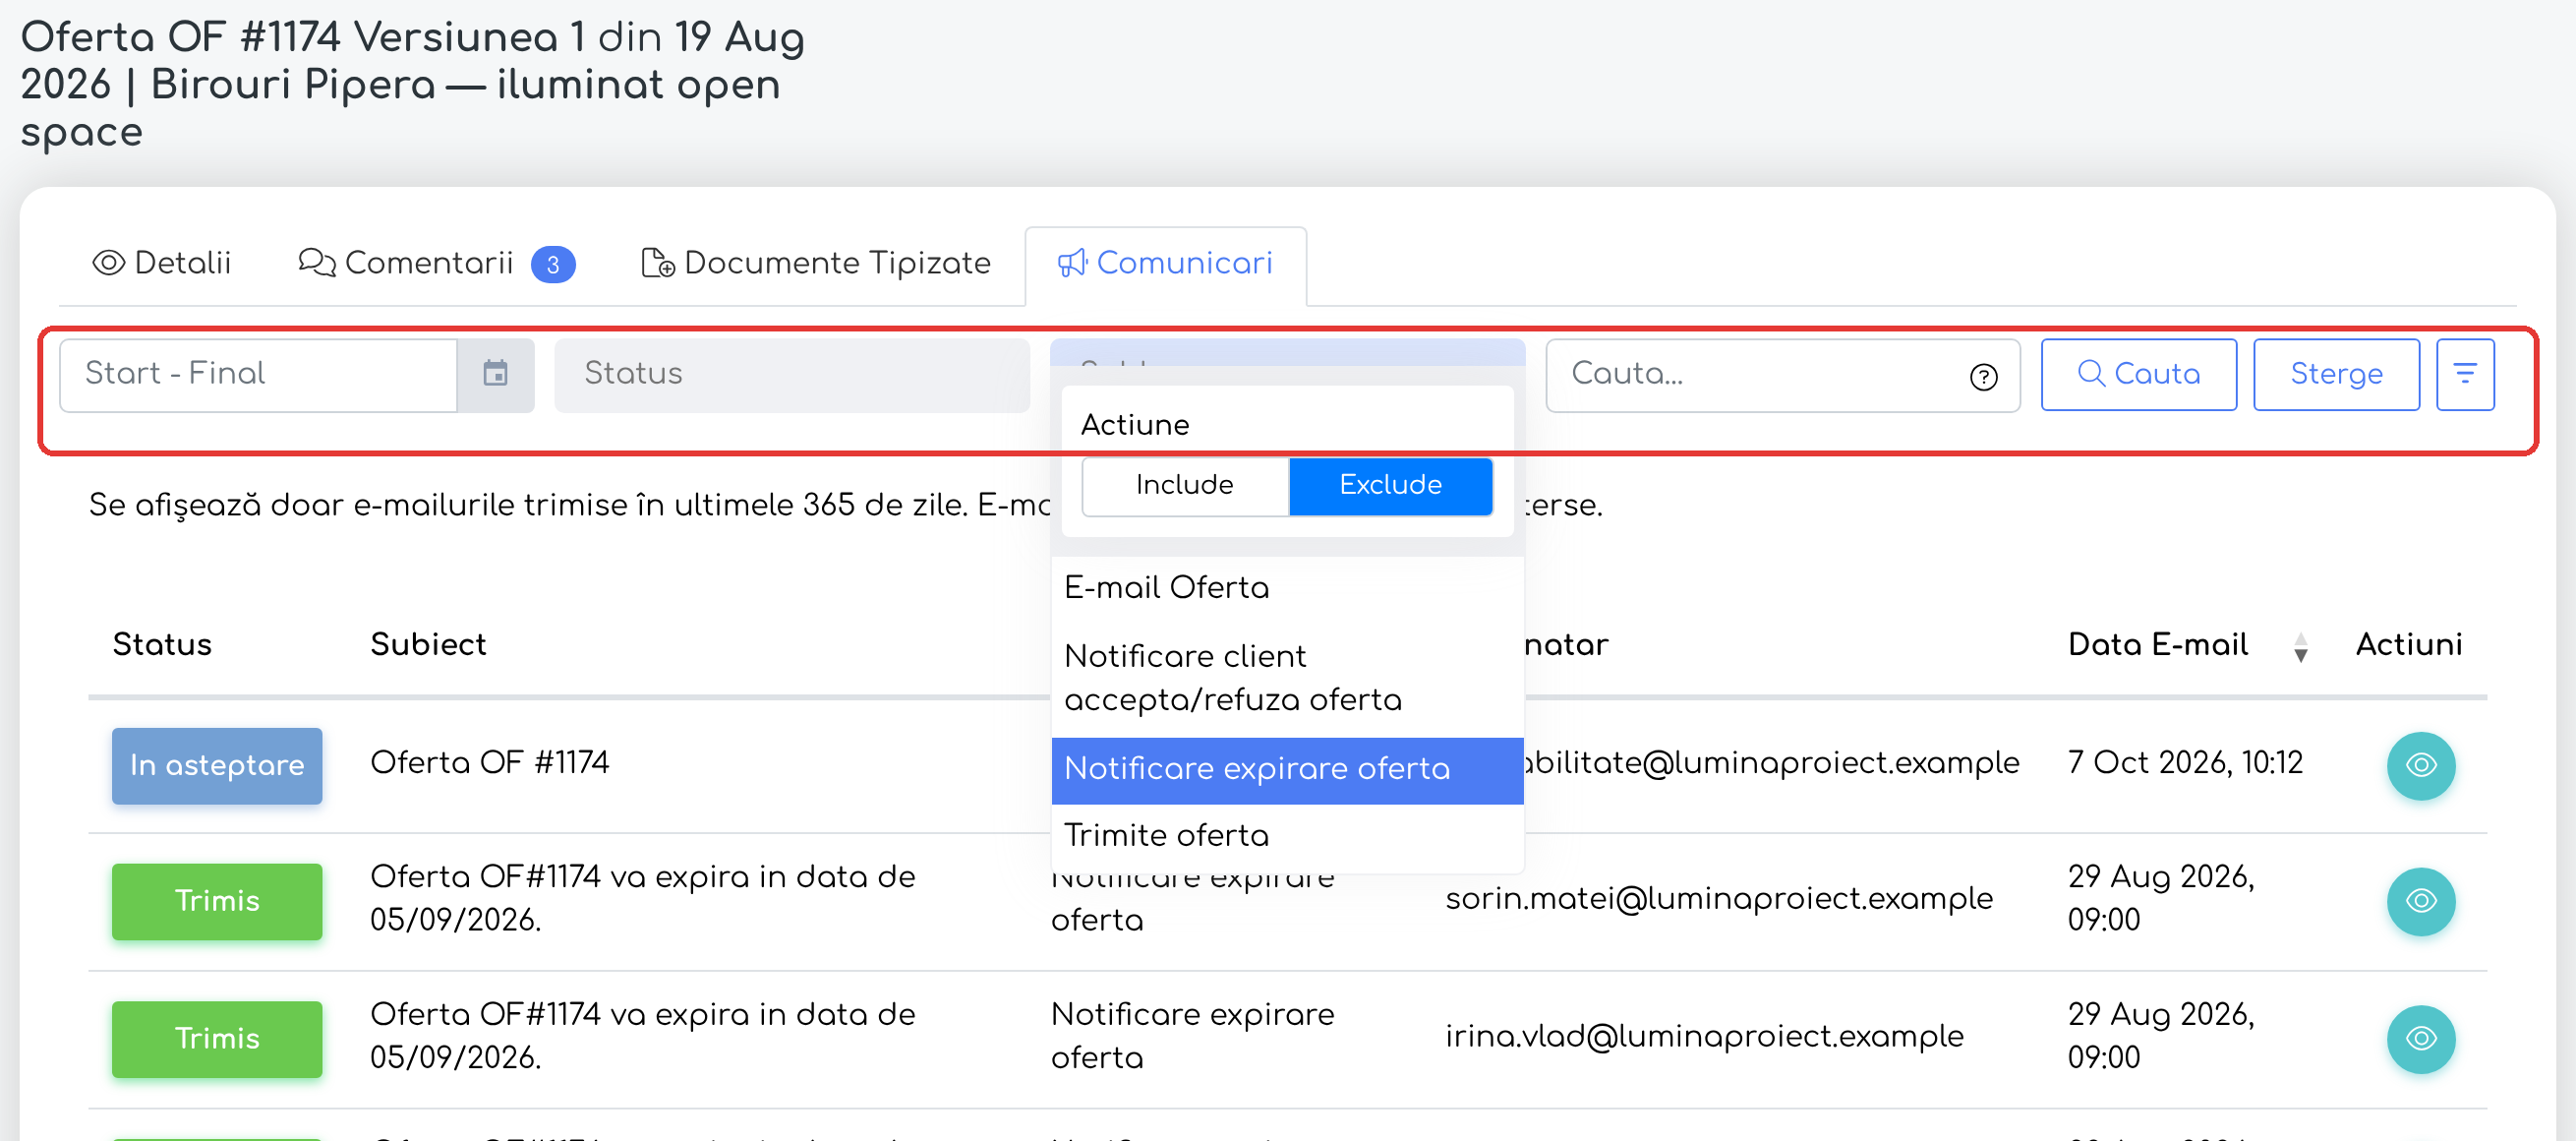Click the Cauta search button

pos(2139,374)
